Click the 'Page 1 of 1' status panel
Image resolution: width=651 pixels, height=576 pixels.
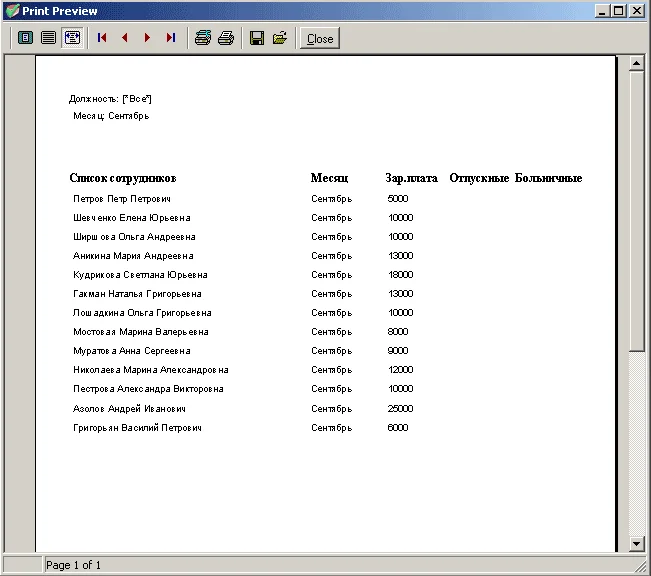click(x=74, y=566)
